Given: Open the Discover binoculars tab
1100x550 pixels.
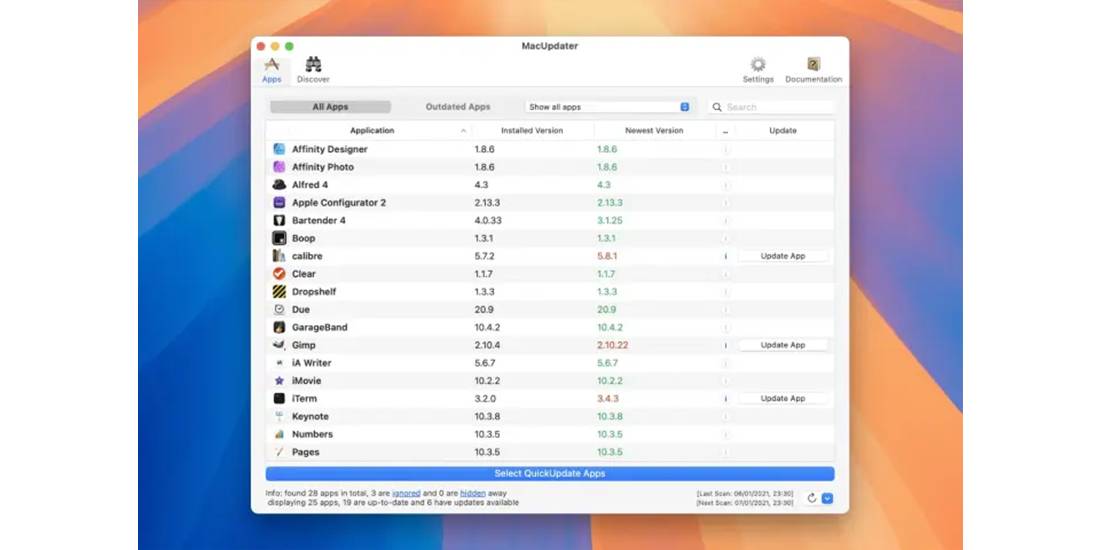Looking at the screenshot, I should (x=313, y=69).
